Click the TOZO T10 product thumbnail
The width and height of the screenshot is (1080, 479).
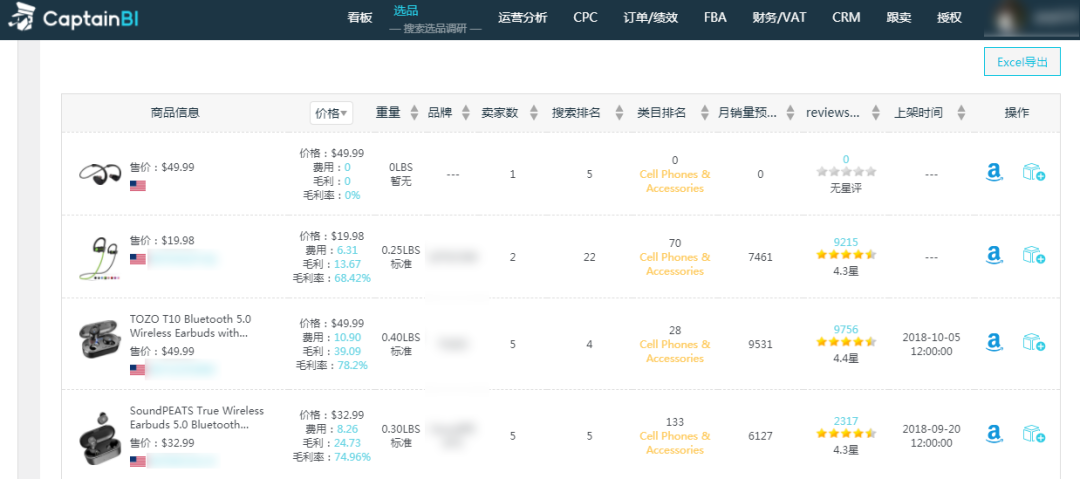[100, 339]
